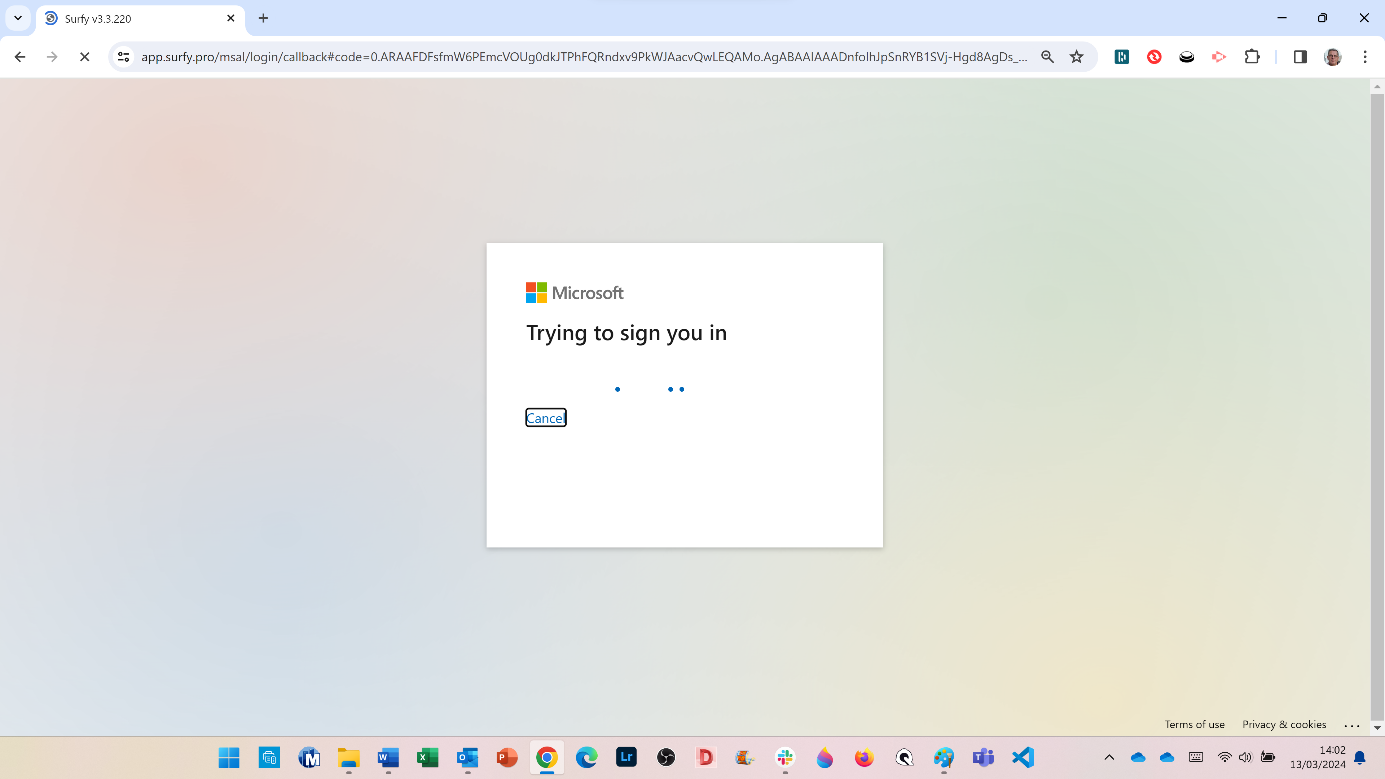This screenshot has height=779, width=1385.
Task: Open the tab search dropdown
Action: [x=18, y=18]
